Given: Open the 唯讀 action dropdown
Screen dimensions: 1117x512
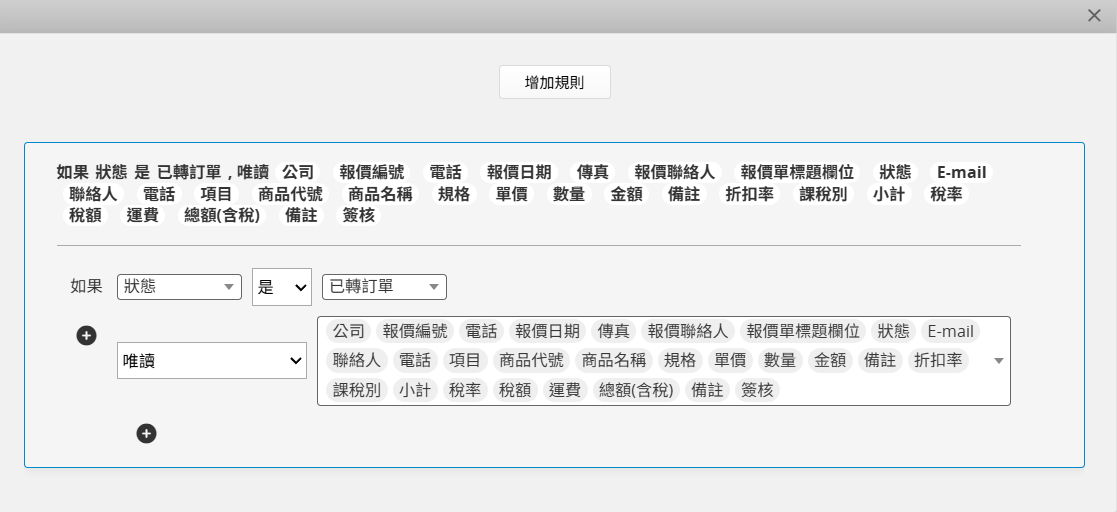Looking at the screenshot, I should [x=211, y=360].
